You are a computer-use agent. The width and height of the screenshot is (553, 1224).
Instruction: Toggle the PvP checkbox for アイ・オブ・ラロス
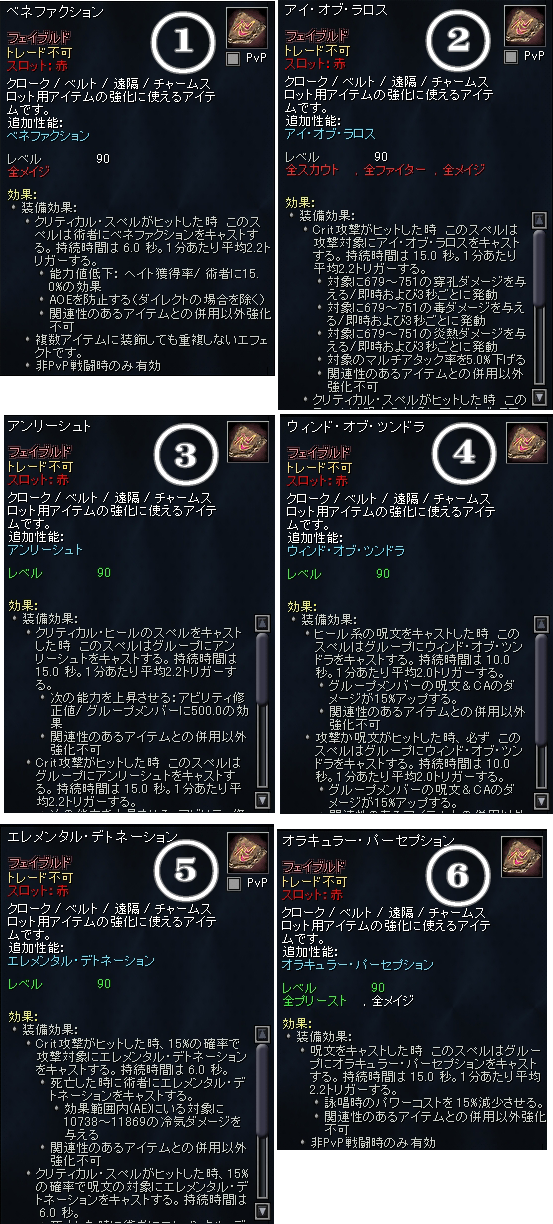click(511, 57)
